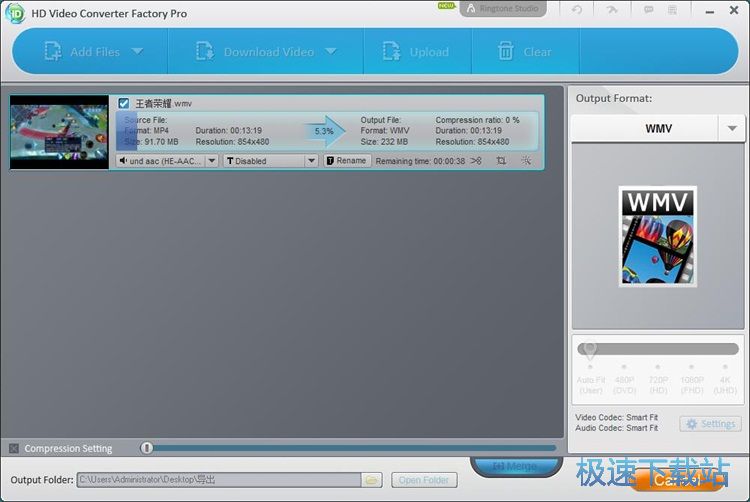Click the scissors clip icon
This screenshot has width=750, height=502.
[x=476, y=161]
